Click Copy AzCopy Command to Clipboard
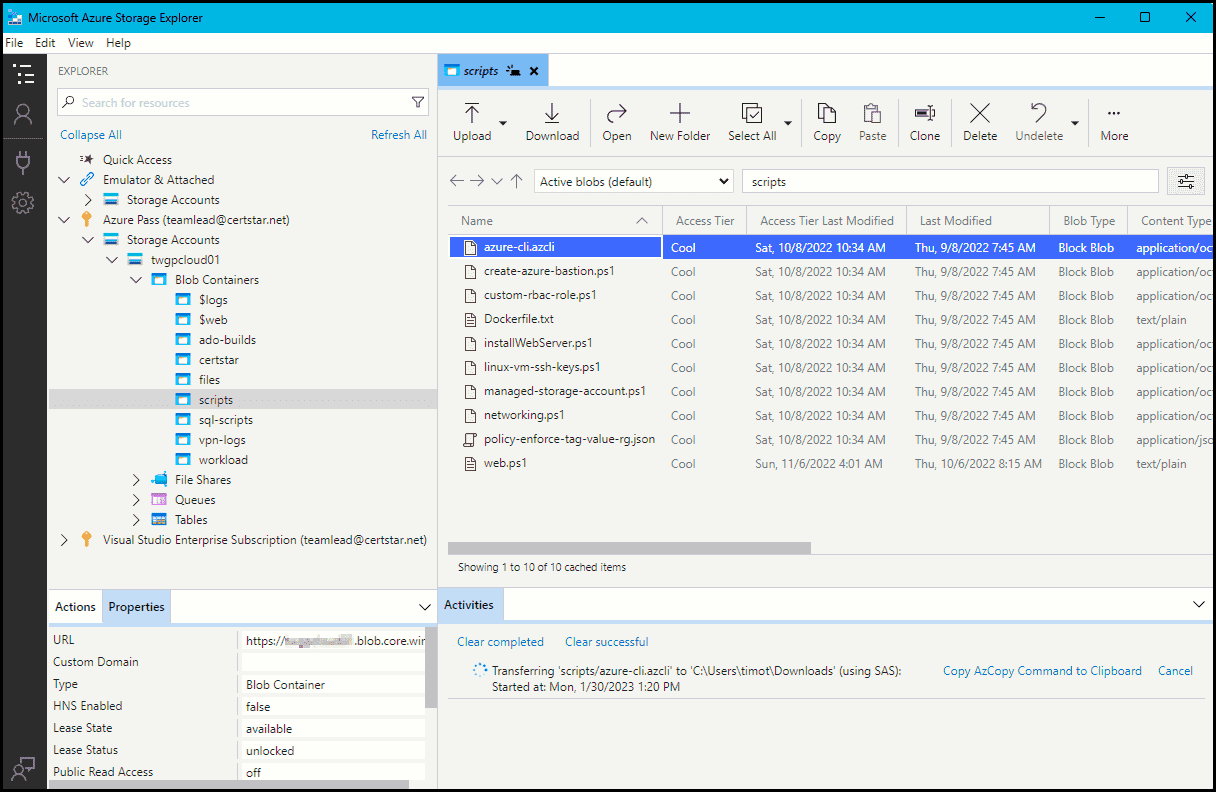The image size is (1216, 792). [x=1042, y=670]
